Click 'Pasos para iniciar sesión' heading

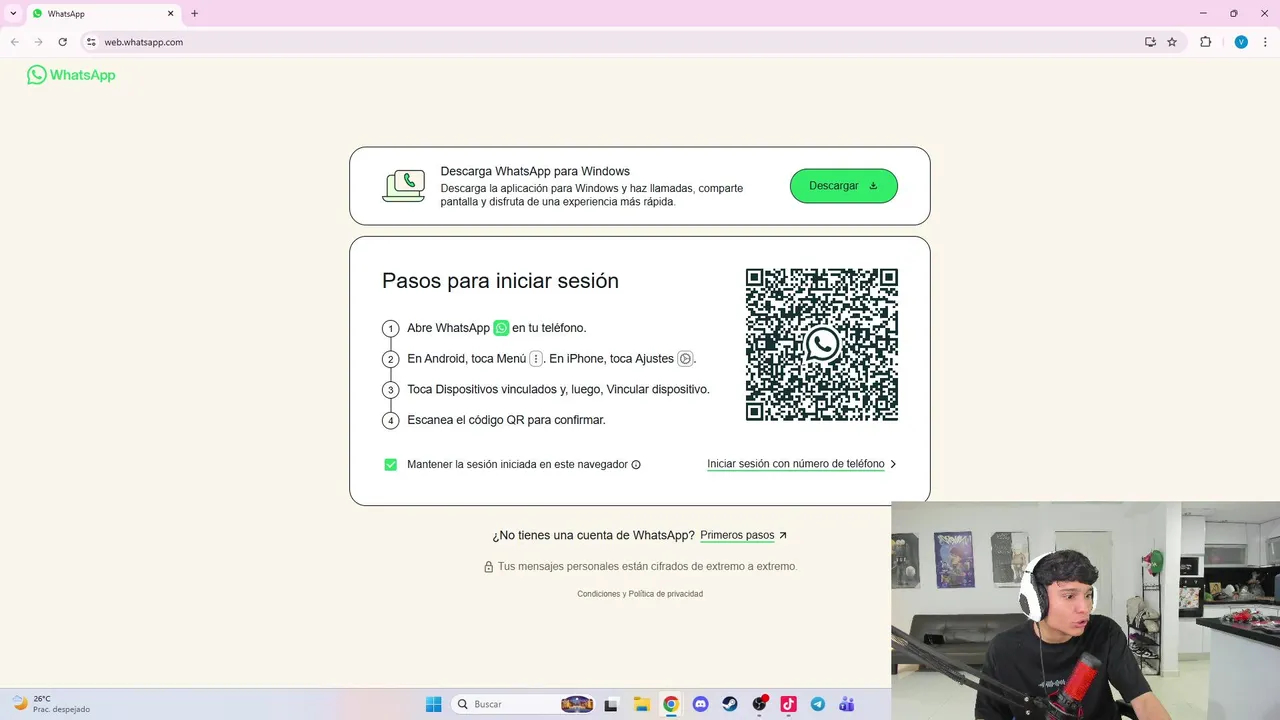pos(500,281)
